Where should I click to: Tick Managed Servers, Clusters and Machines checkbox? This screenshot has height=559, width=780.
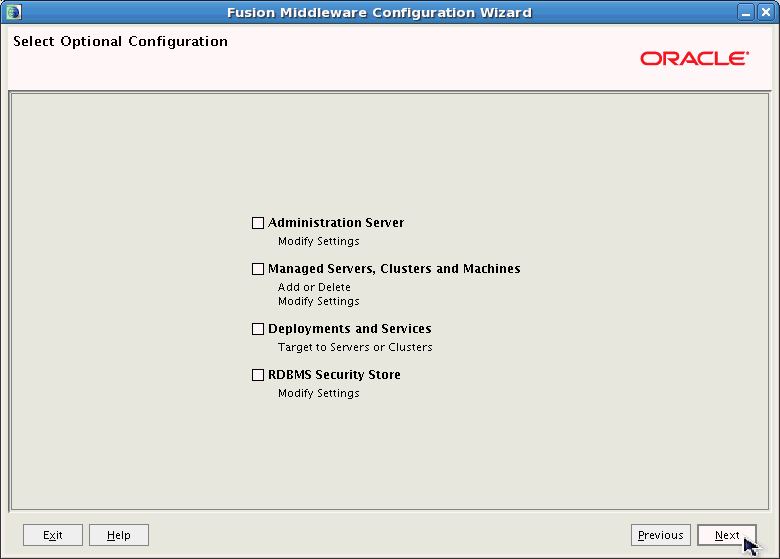point(258,269)
